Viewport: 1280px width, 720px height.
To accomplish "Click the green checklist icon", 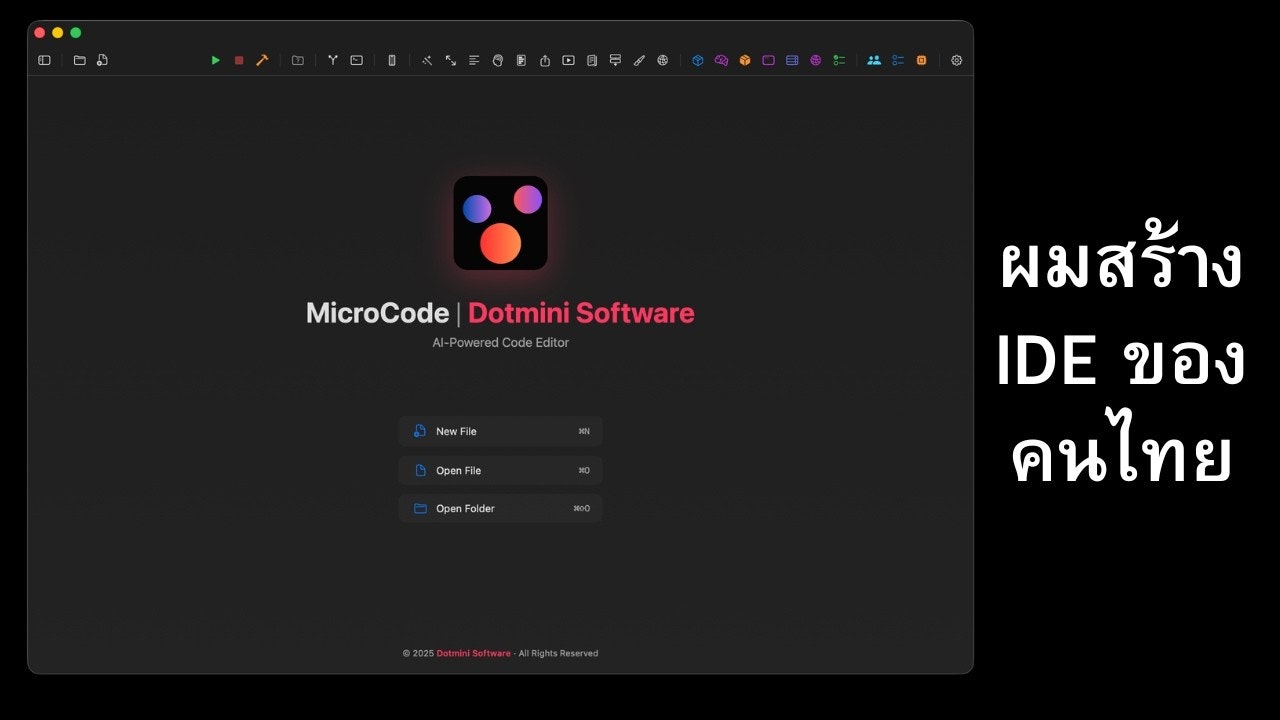I will pyautogui.click(x=839, y=60).
